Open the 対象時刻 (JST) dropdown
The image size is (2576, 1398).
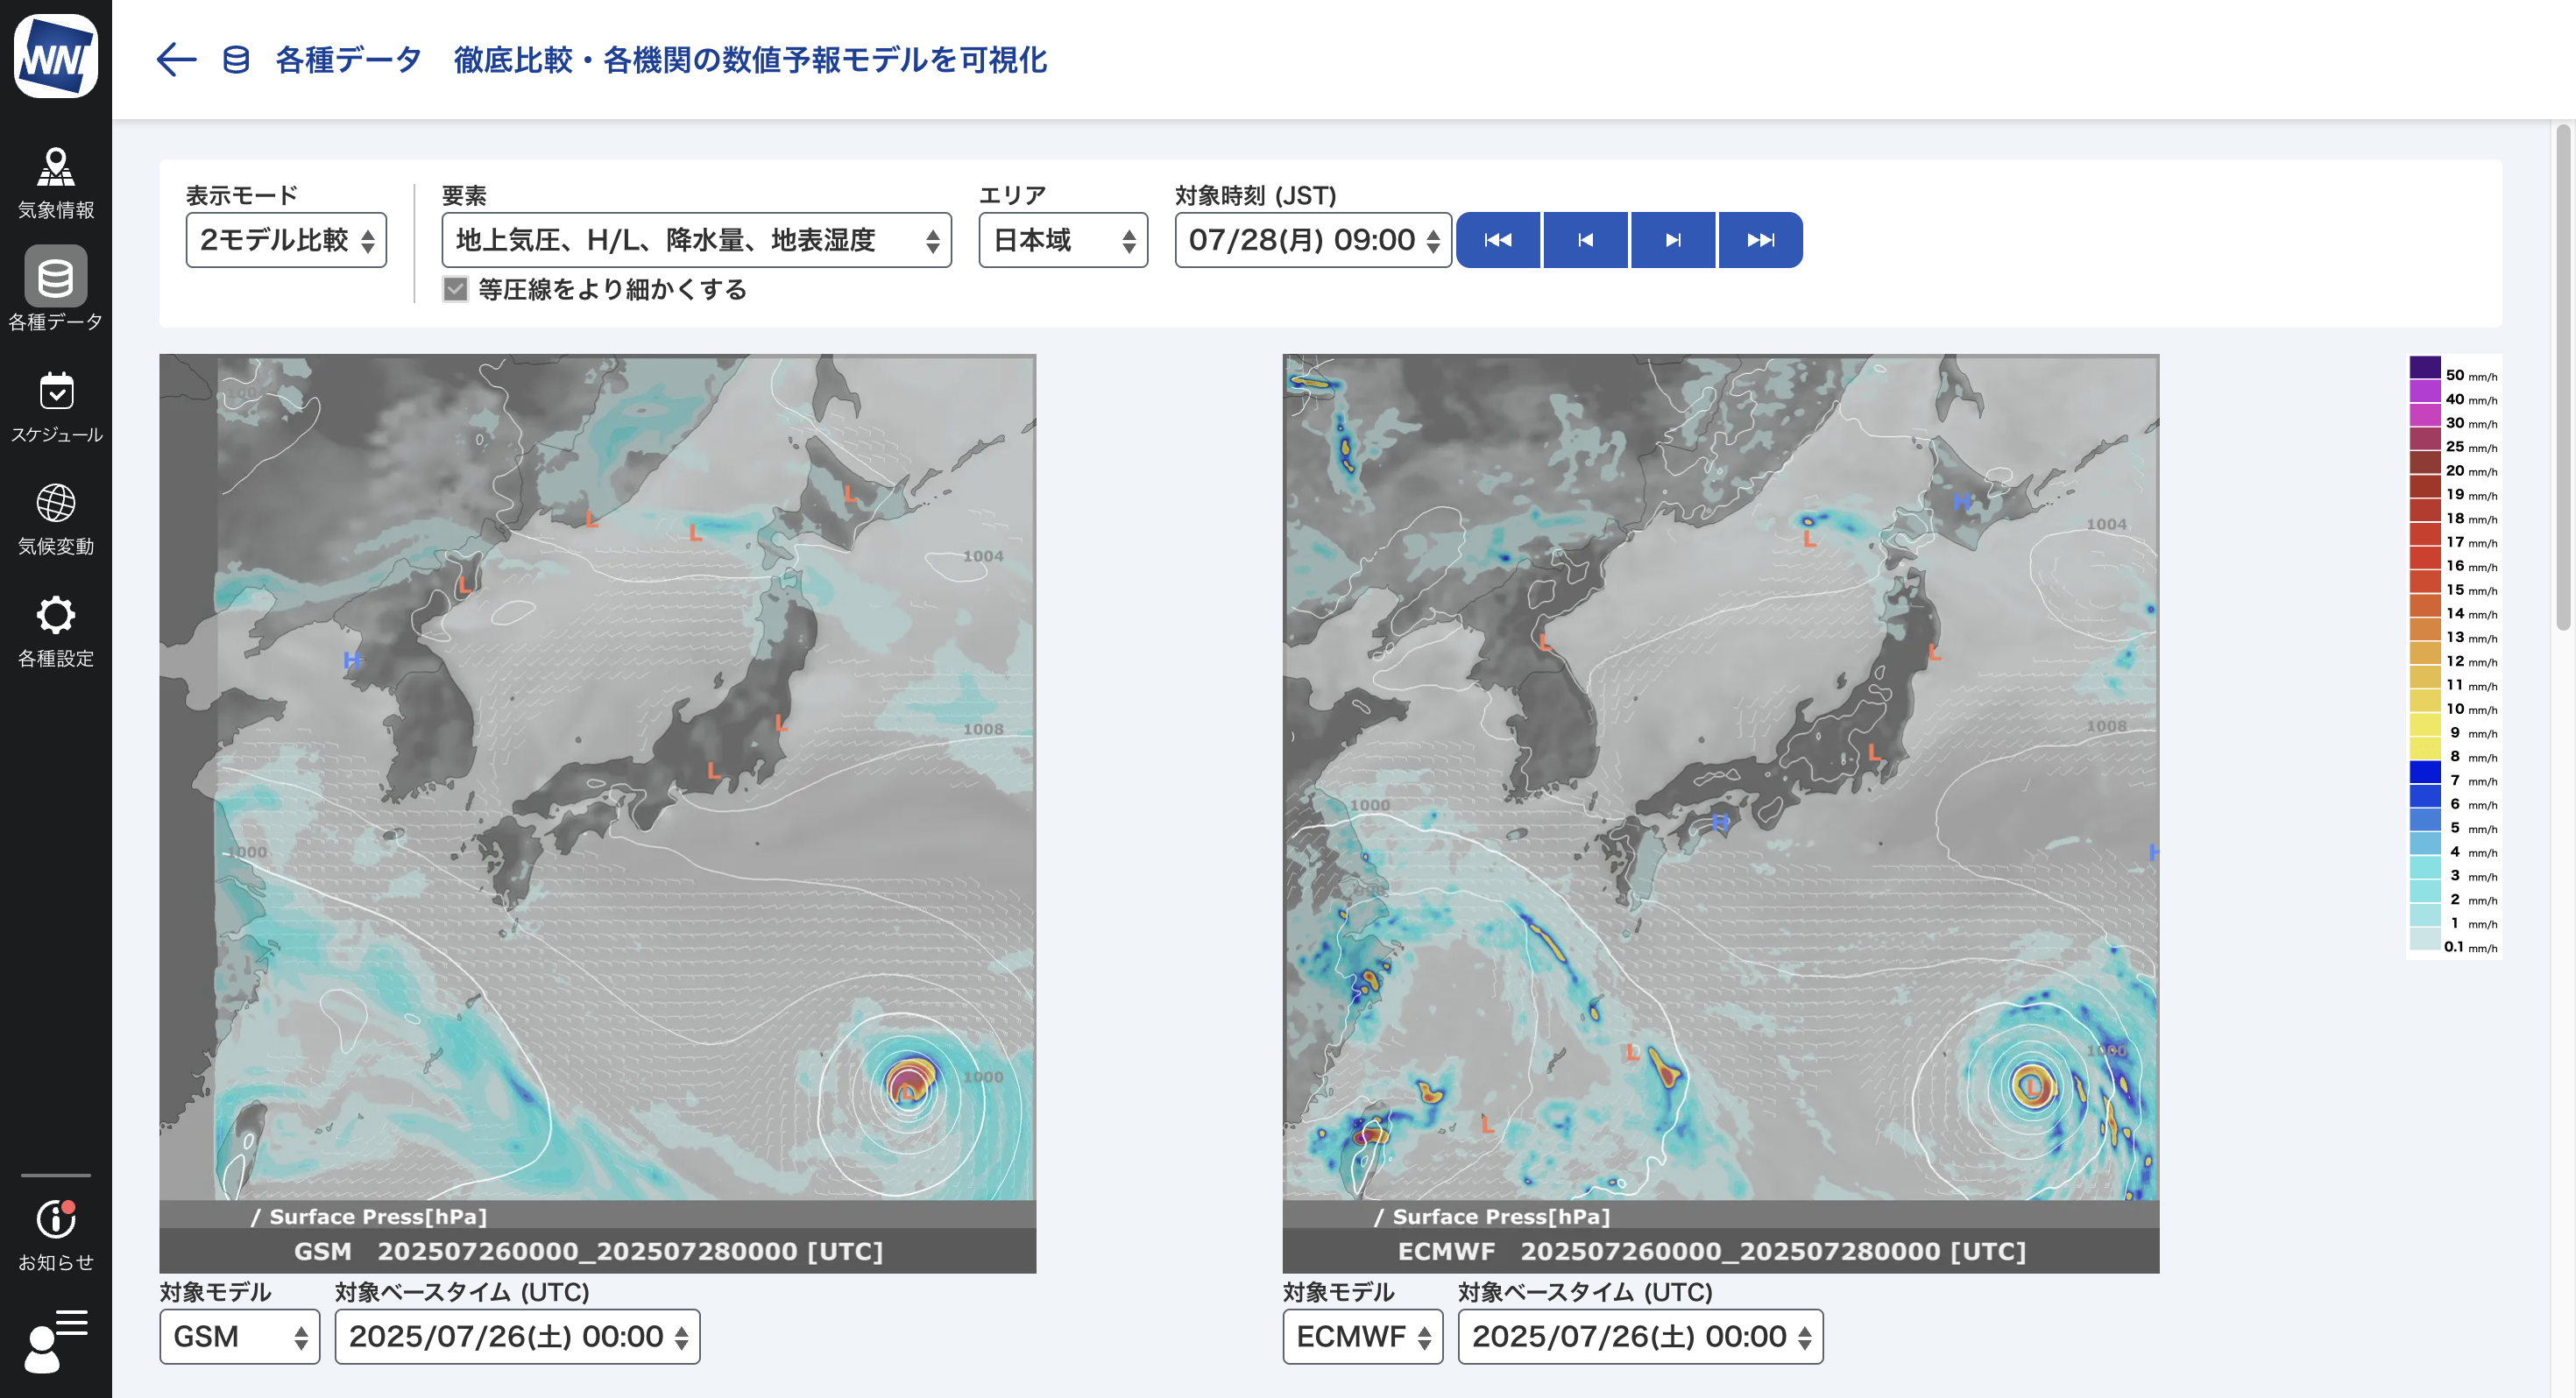click(1313, 240)
